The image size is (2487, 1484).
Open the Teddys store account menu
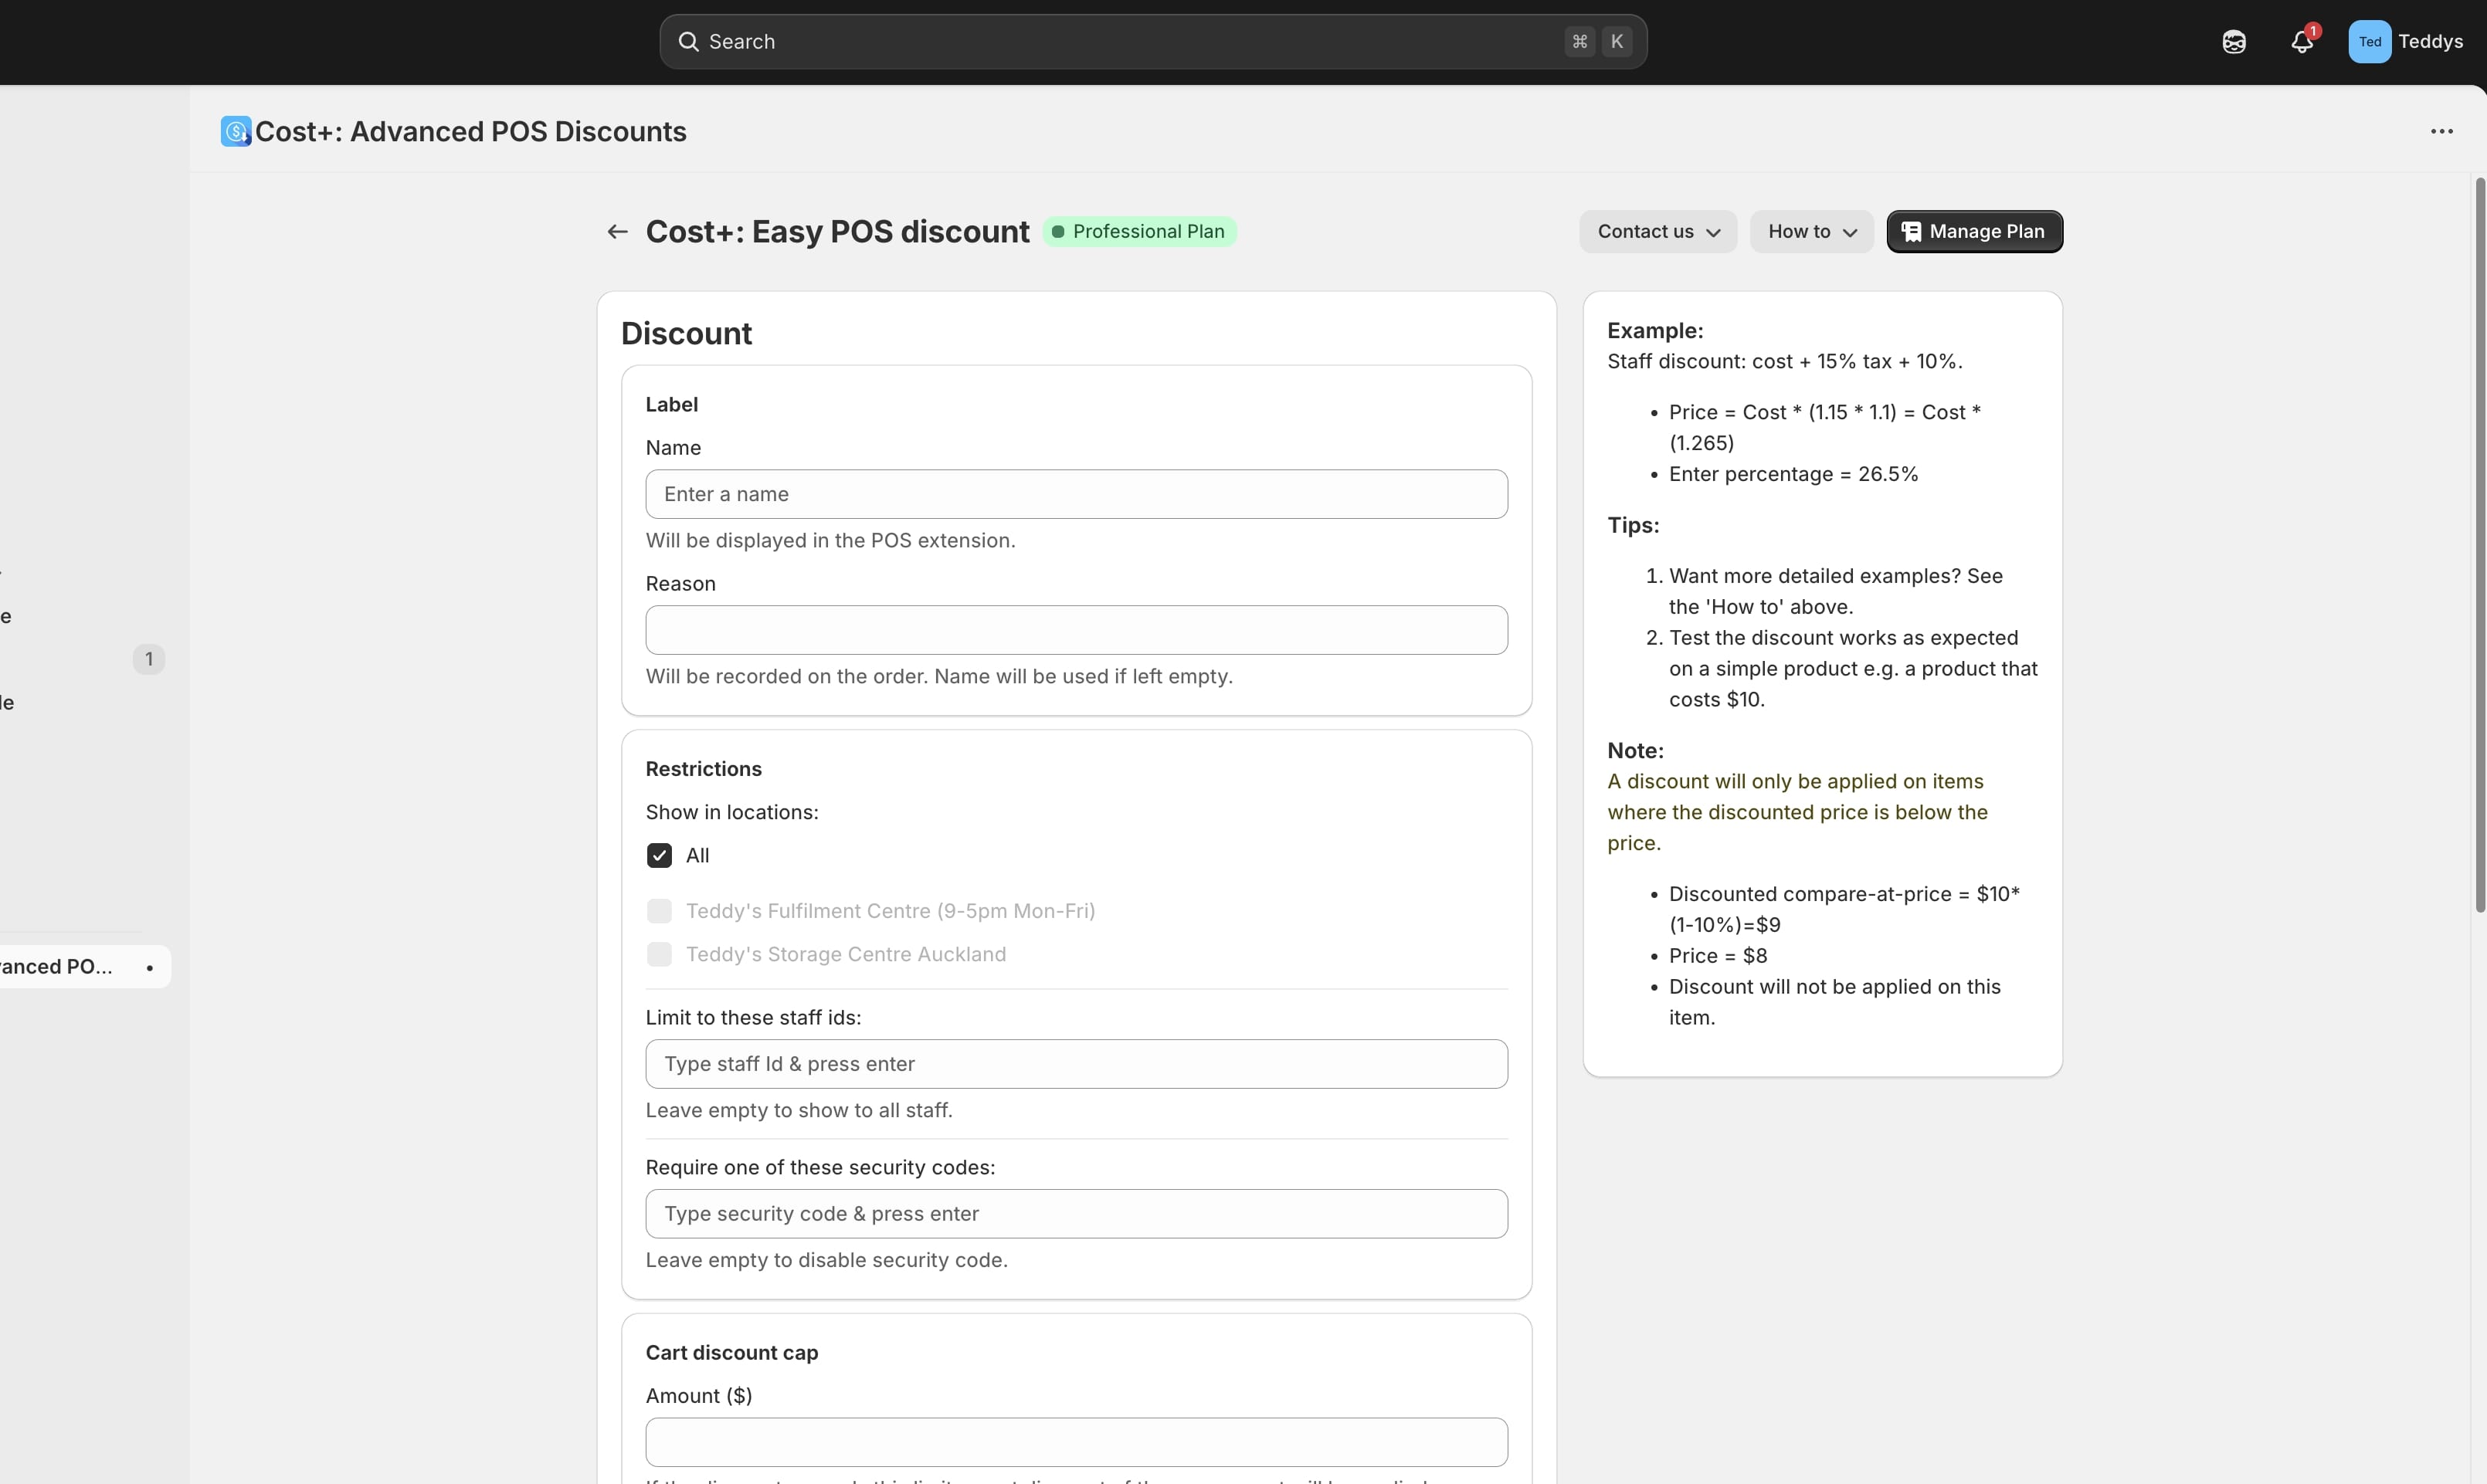[2429, 42]
